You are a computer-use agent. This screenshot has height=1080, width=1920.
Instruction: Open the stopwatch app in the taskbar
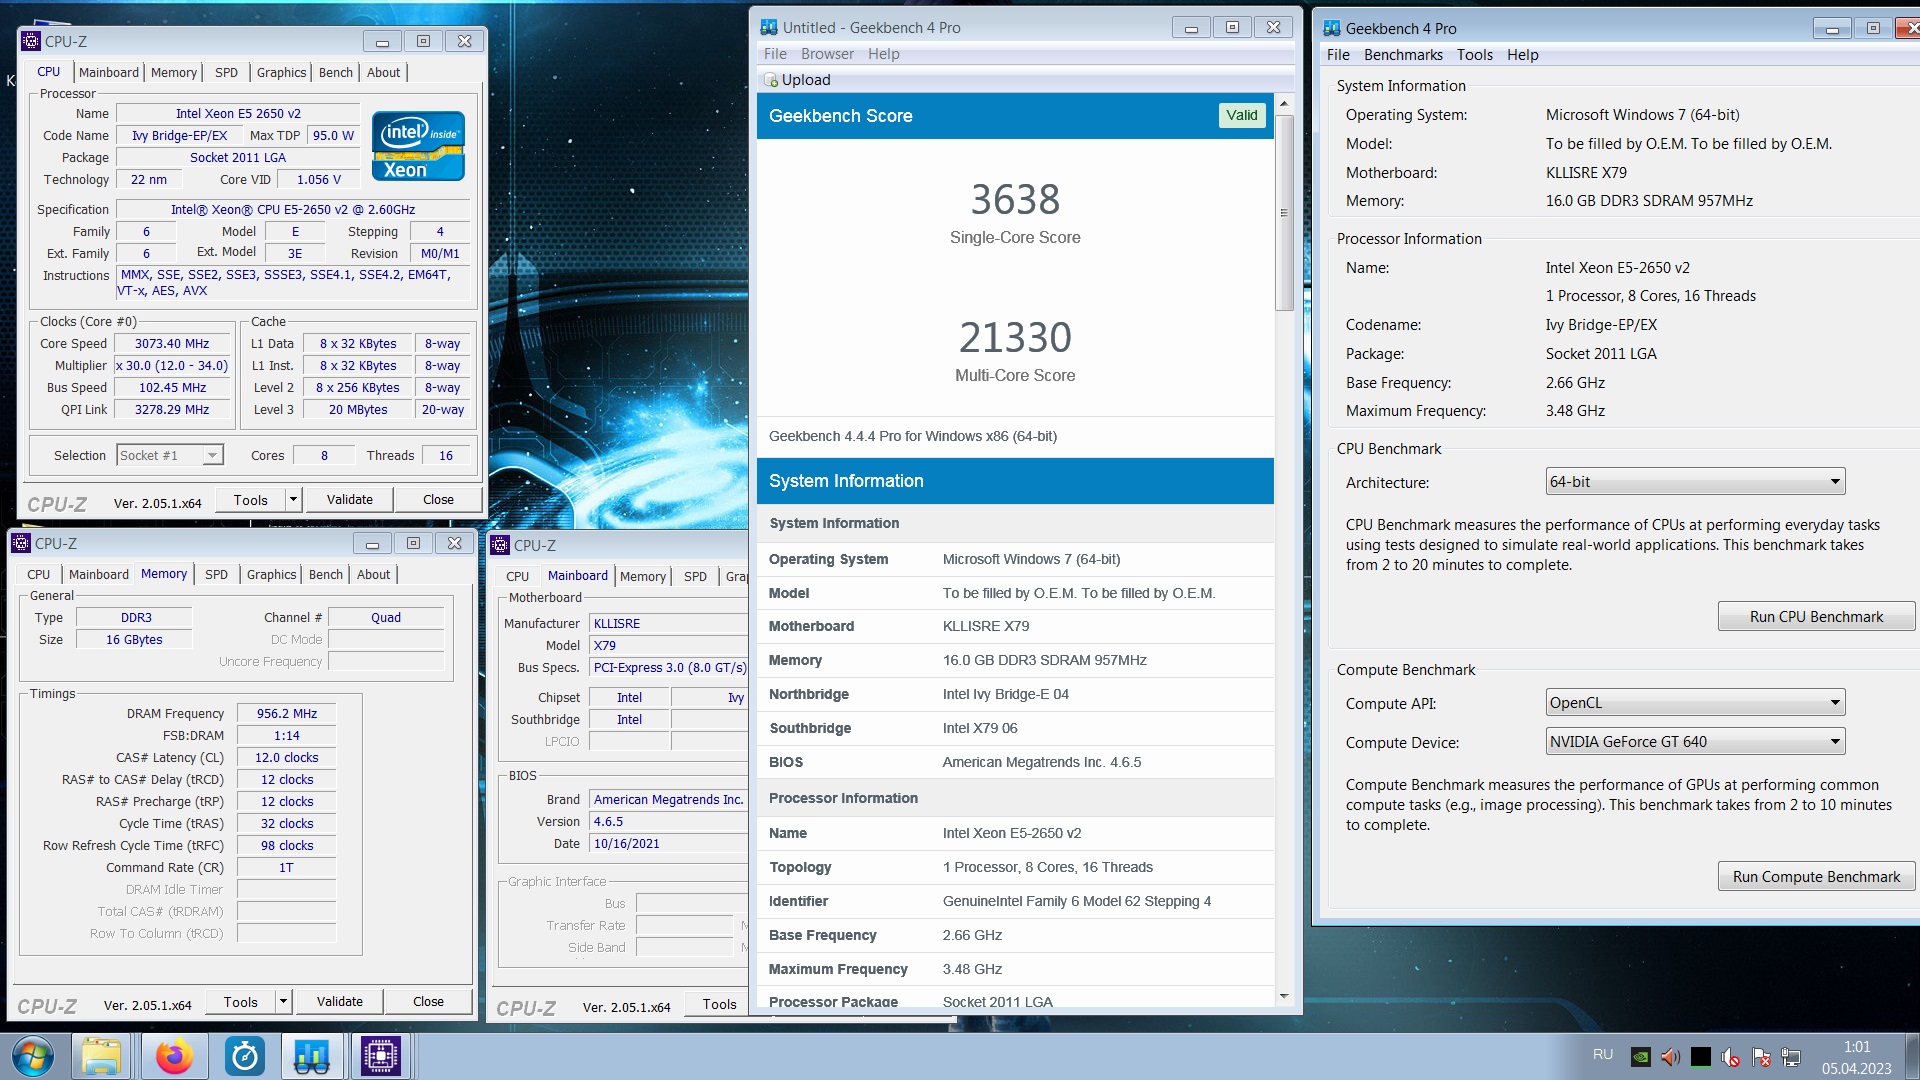click(x=244, y=1056)
